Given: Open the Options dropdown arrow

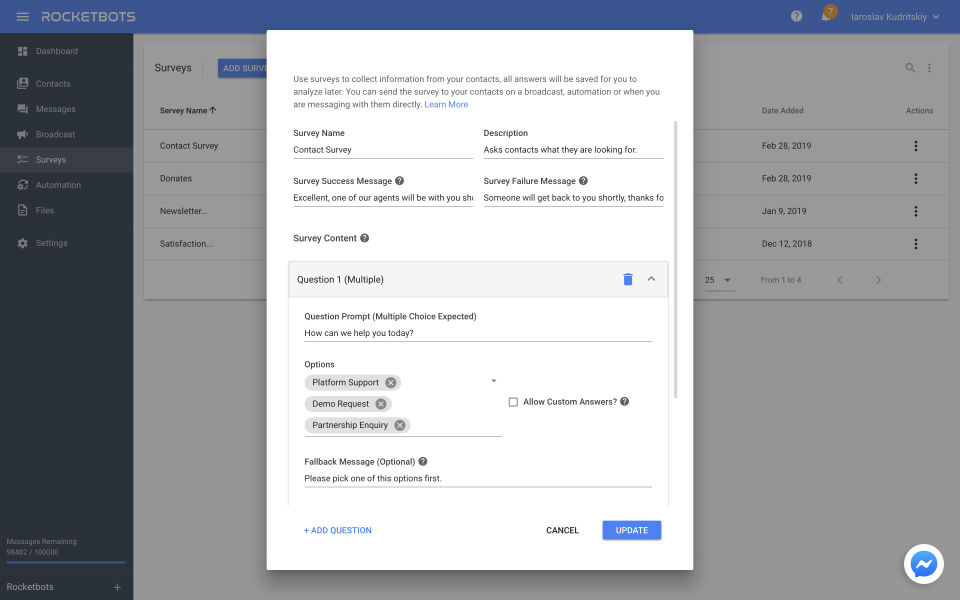Looking at the screenshot, I should point(493,381).
